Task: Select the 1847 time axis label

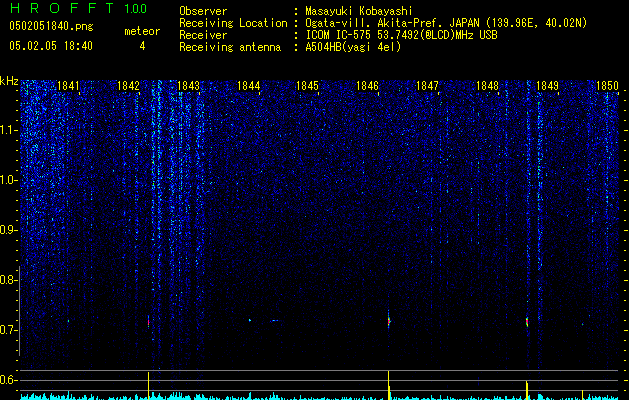Action: (427, 86)
